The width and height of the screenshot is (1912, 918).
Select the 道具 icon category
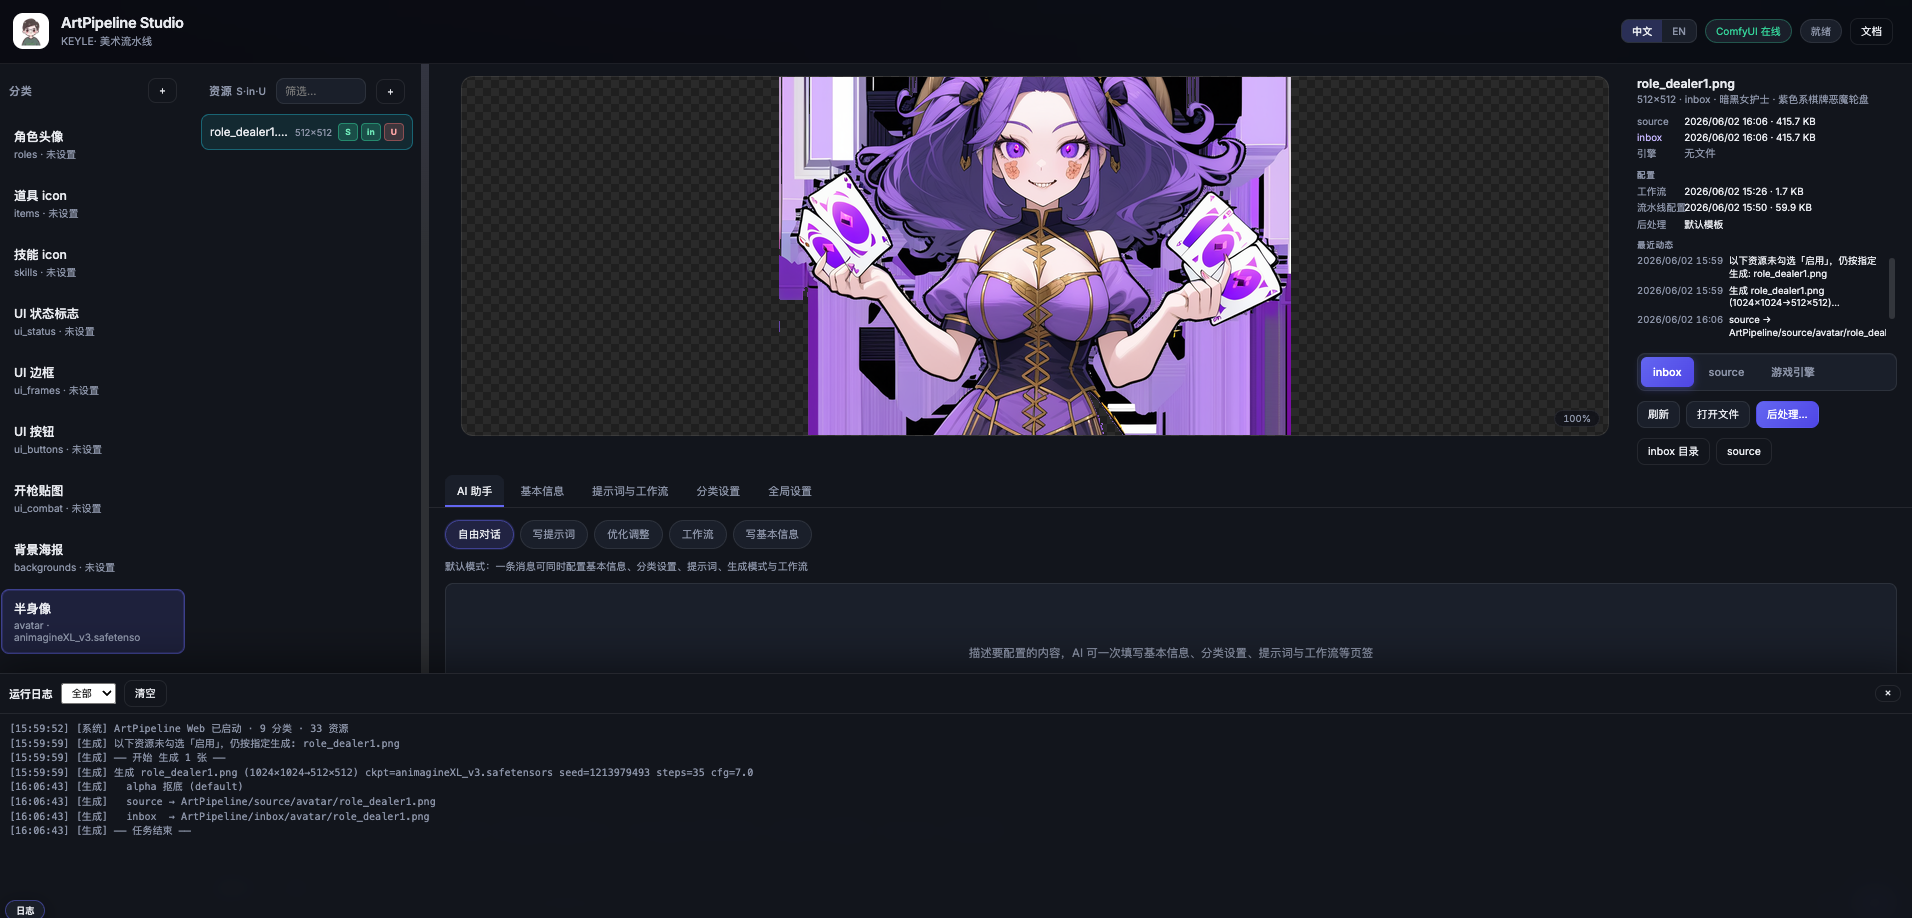[x=92, y=204]
